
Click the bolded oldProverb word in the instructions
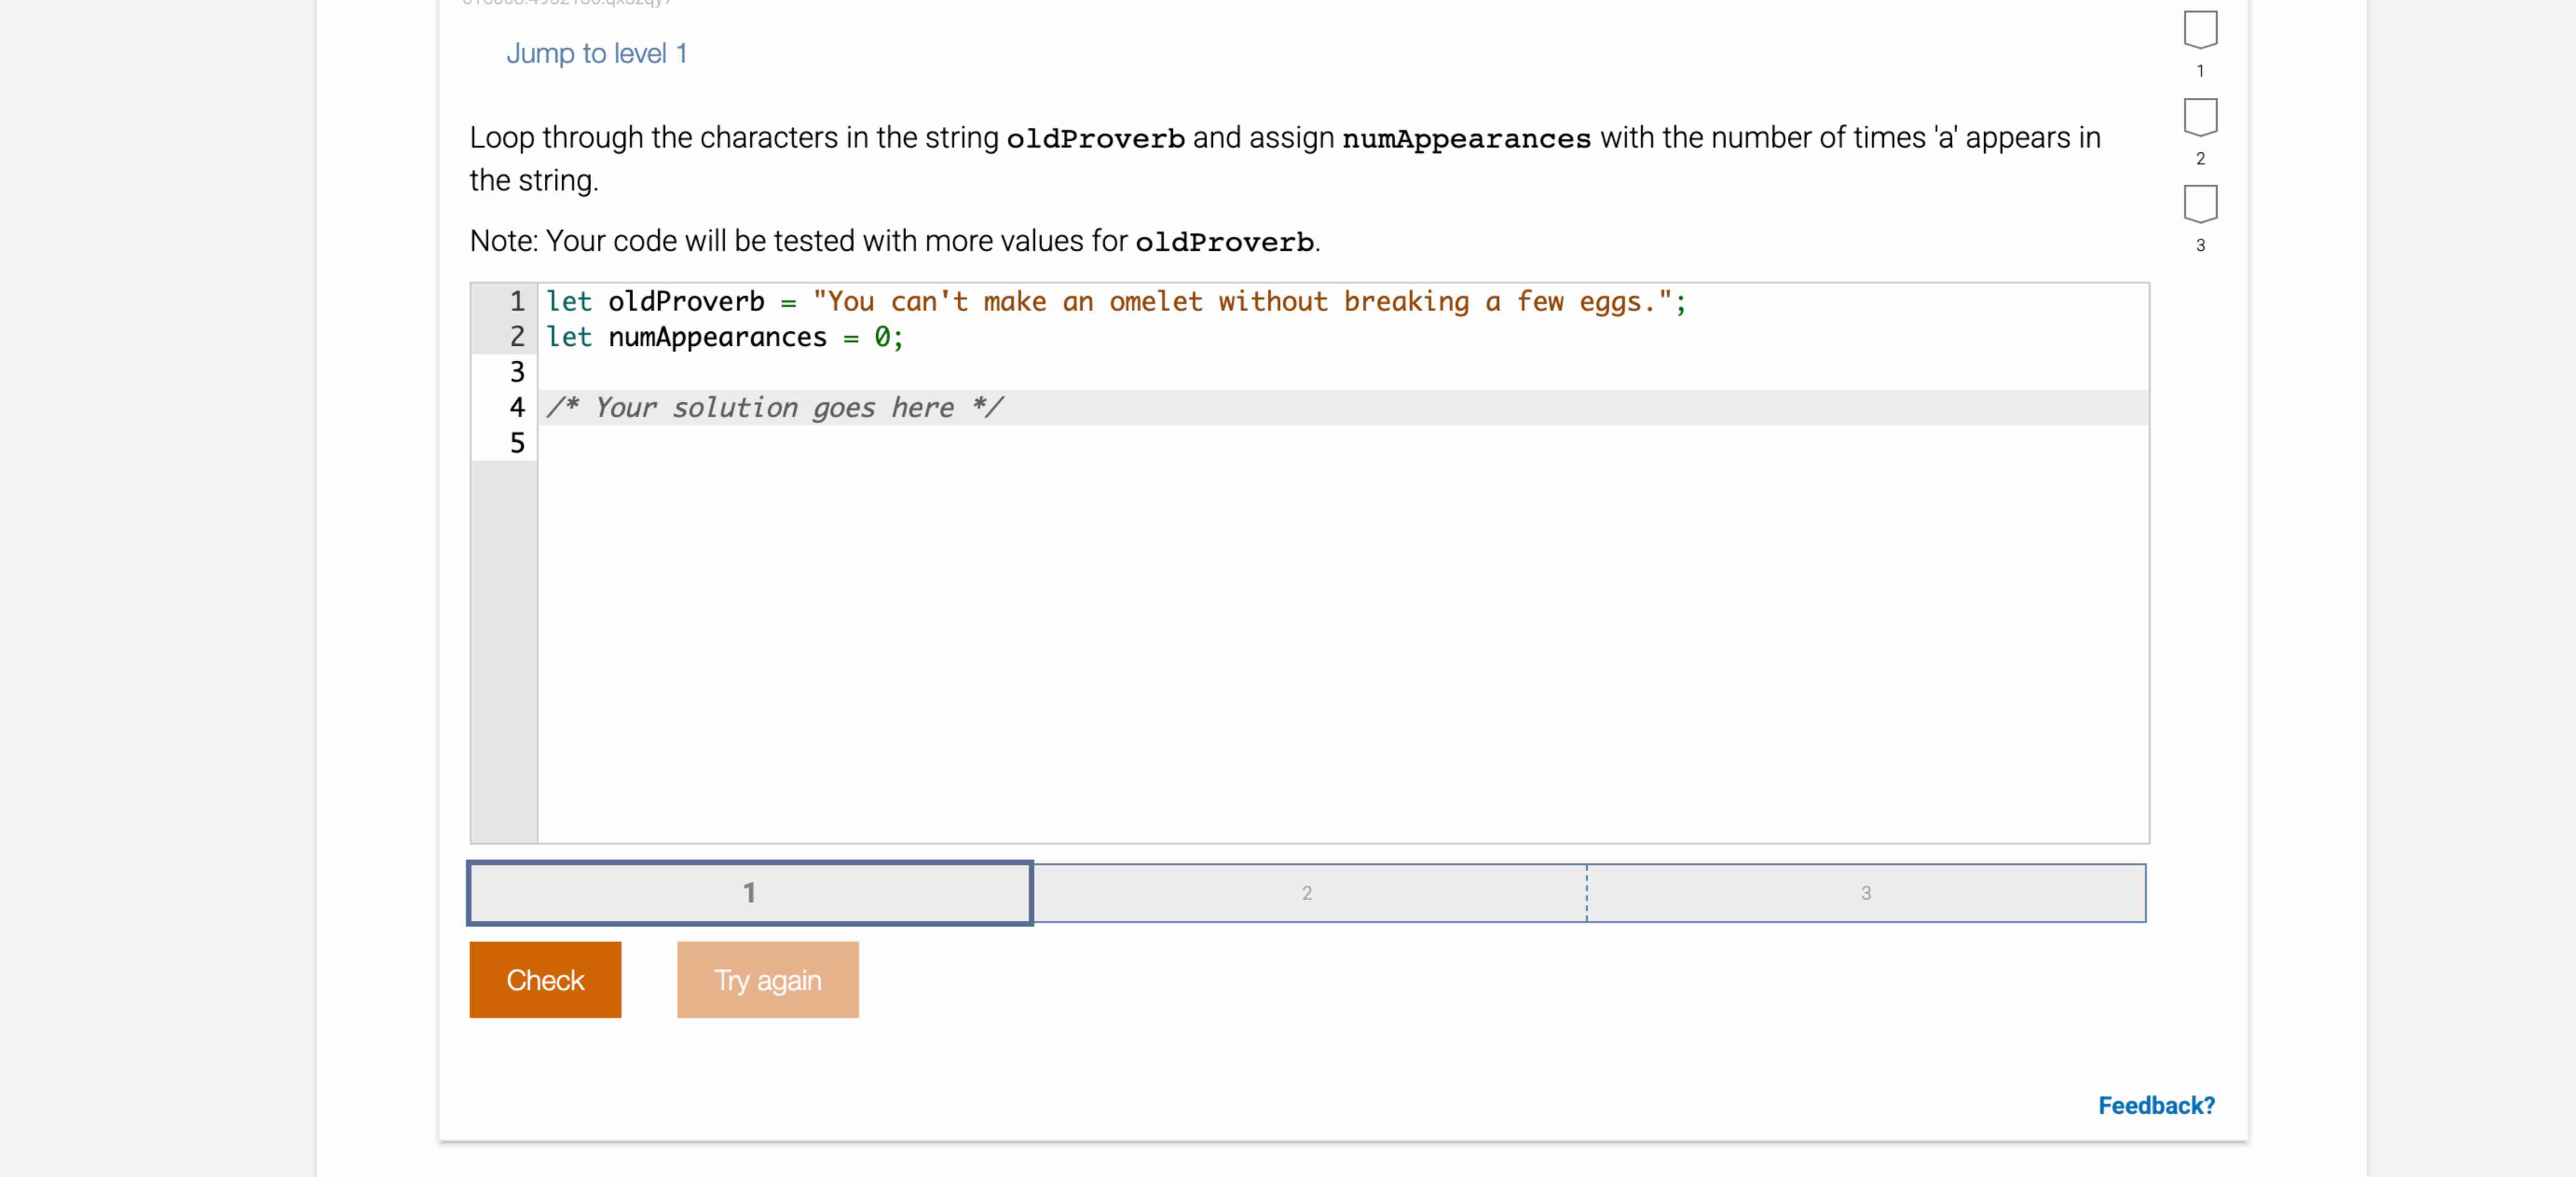(1094, 138)
